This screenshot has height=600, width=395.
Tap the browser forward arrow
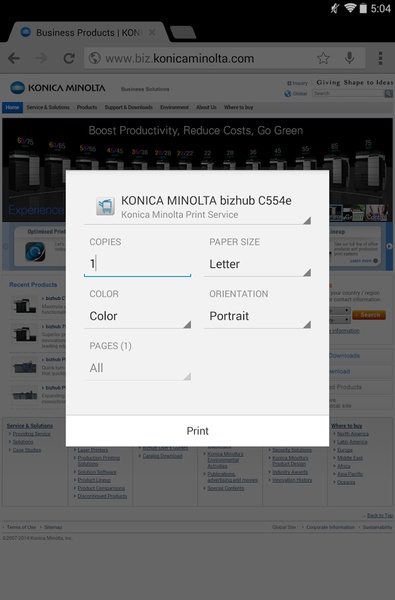pos(41,59)
